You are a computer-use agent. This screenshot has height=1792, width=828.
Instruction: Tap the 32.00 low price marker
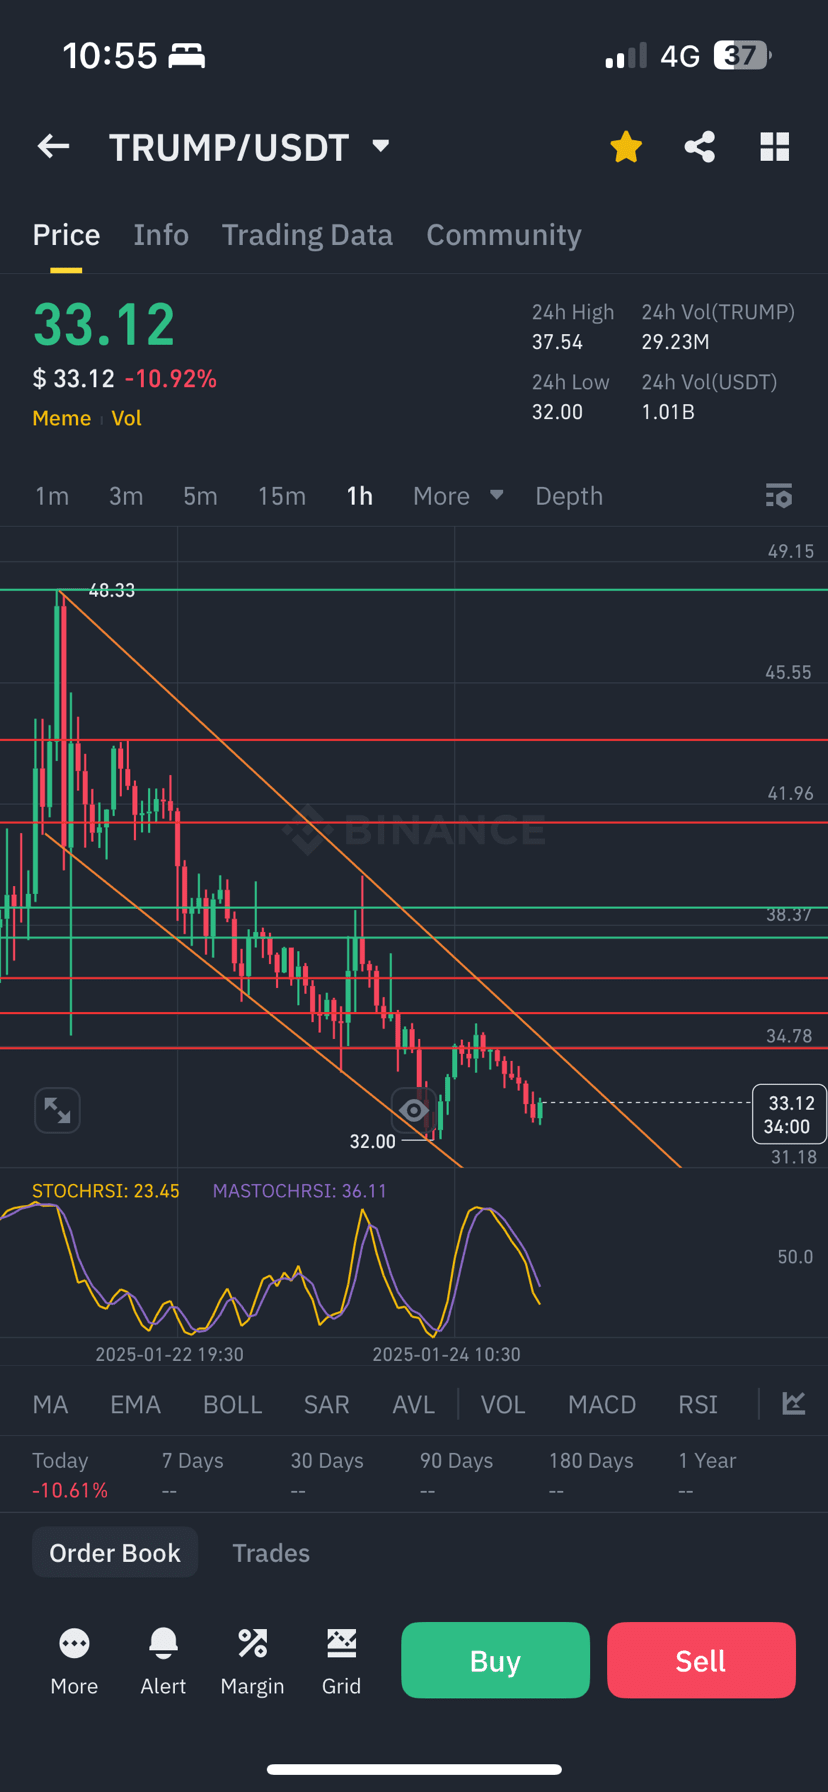click(x=372, y=1141)
